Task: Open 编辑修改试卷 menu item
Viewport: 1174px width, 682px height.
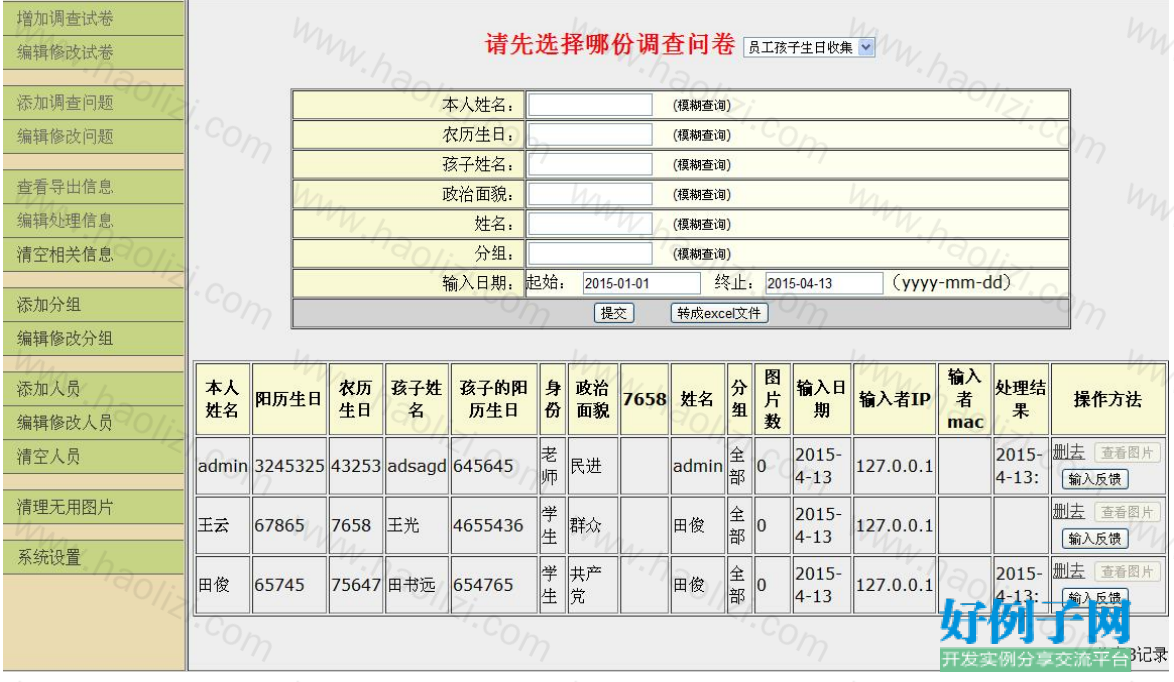Action: 93,52
